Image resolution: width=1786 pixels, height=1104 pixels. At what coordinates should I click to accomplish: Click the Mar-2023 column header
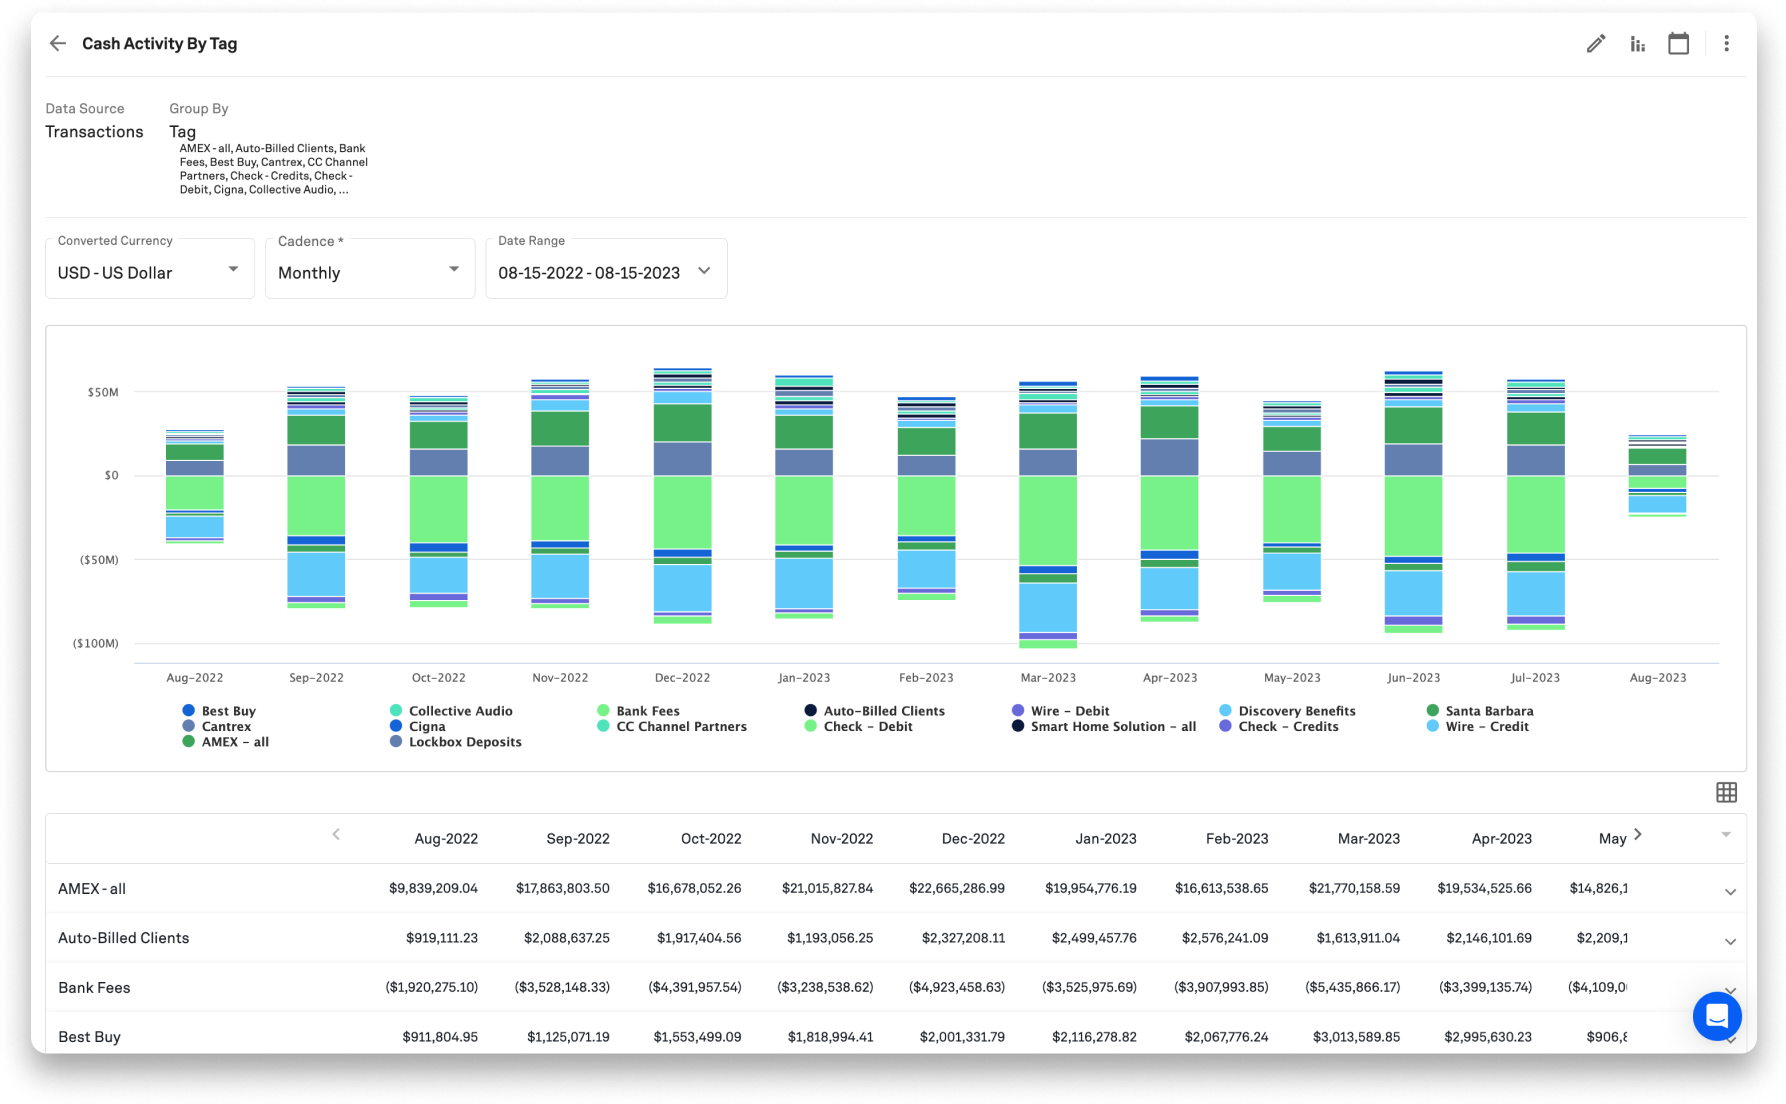tap(1368, 839)
